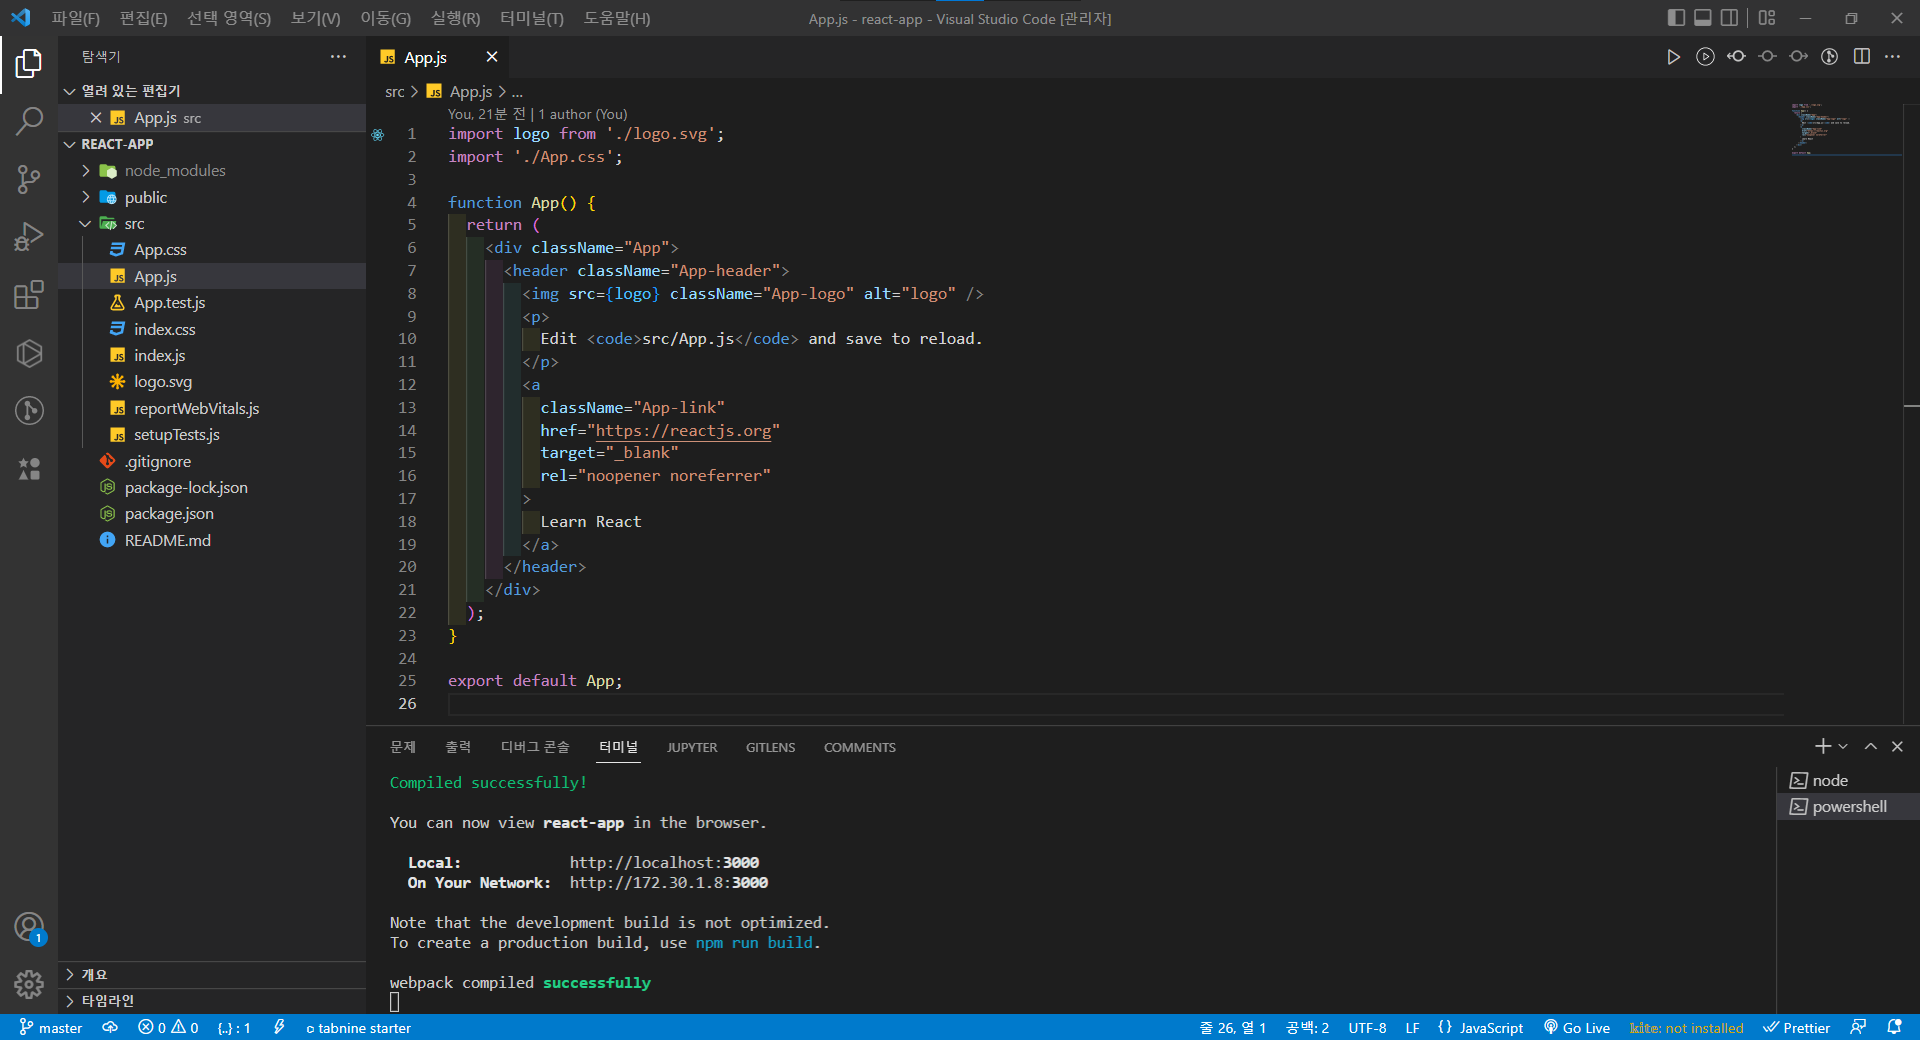Switch to the 출력 panel tab
Screen dimensions: 1920x1040
[458, 747]
